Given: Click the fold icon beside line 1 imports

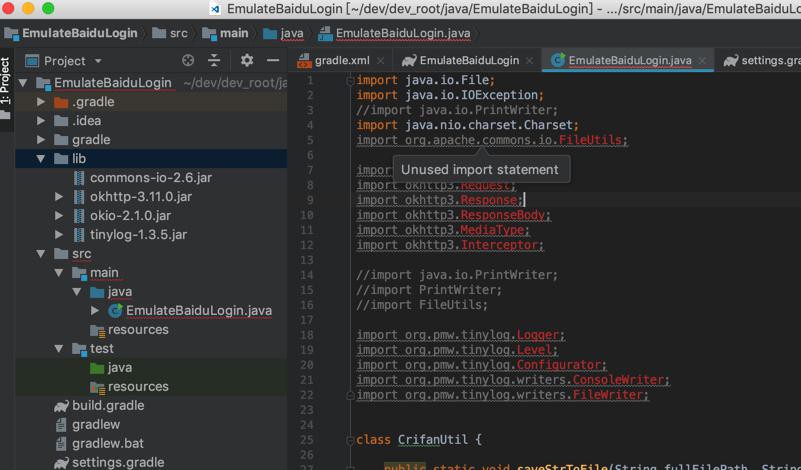Looking at the screenshot, I should click(350, 80).
